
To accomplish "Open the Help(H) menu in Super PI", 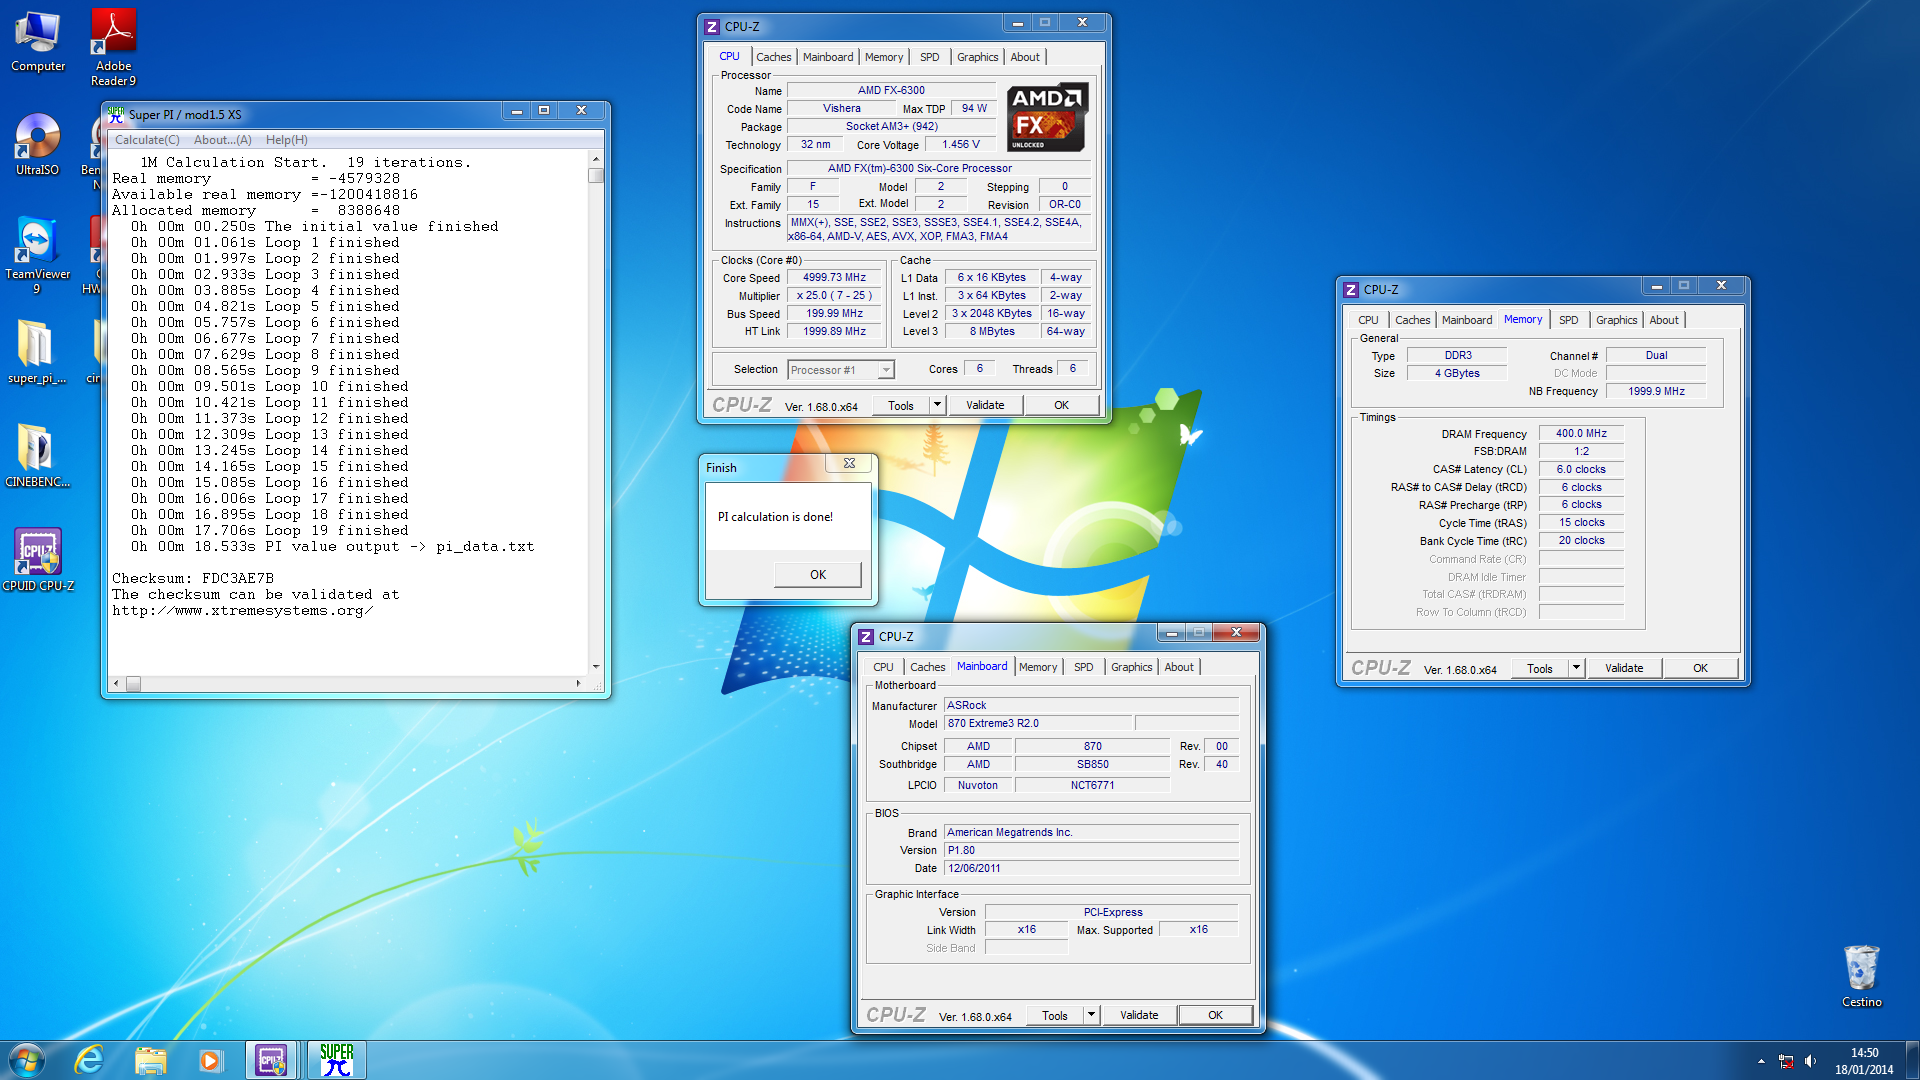I will click(x=287, y=140).
